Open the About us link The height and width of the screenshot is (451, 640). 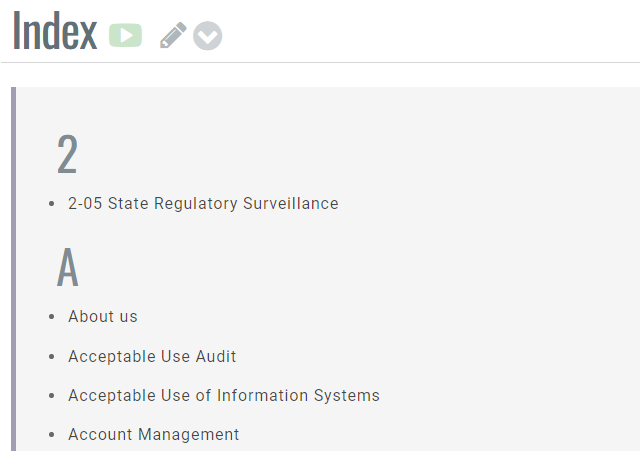tap(103, 316)
